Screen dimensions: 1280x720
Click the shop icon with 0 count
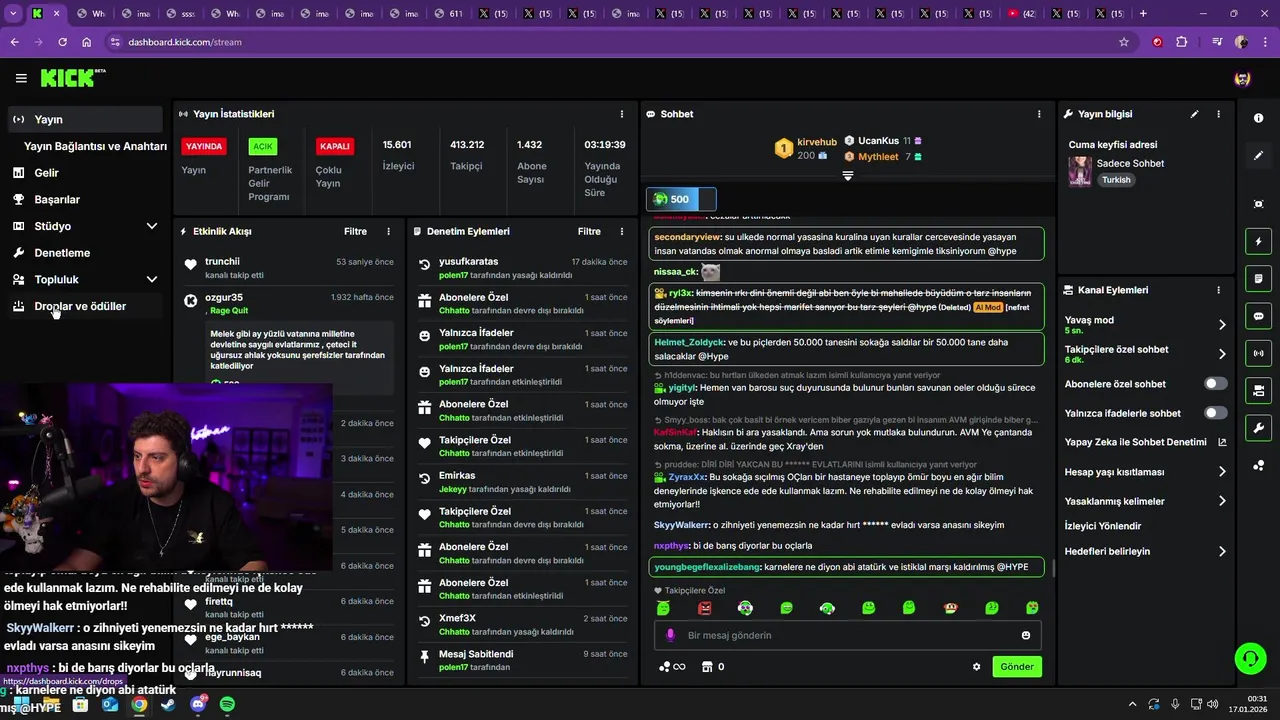pyautogui.click(x=712, y=667)
